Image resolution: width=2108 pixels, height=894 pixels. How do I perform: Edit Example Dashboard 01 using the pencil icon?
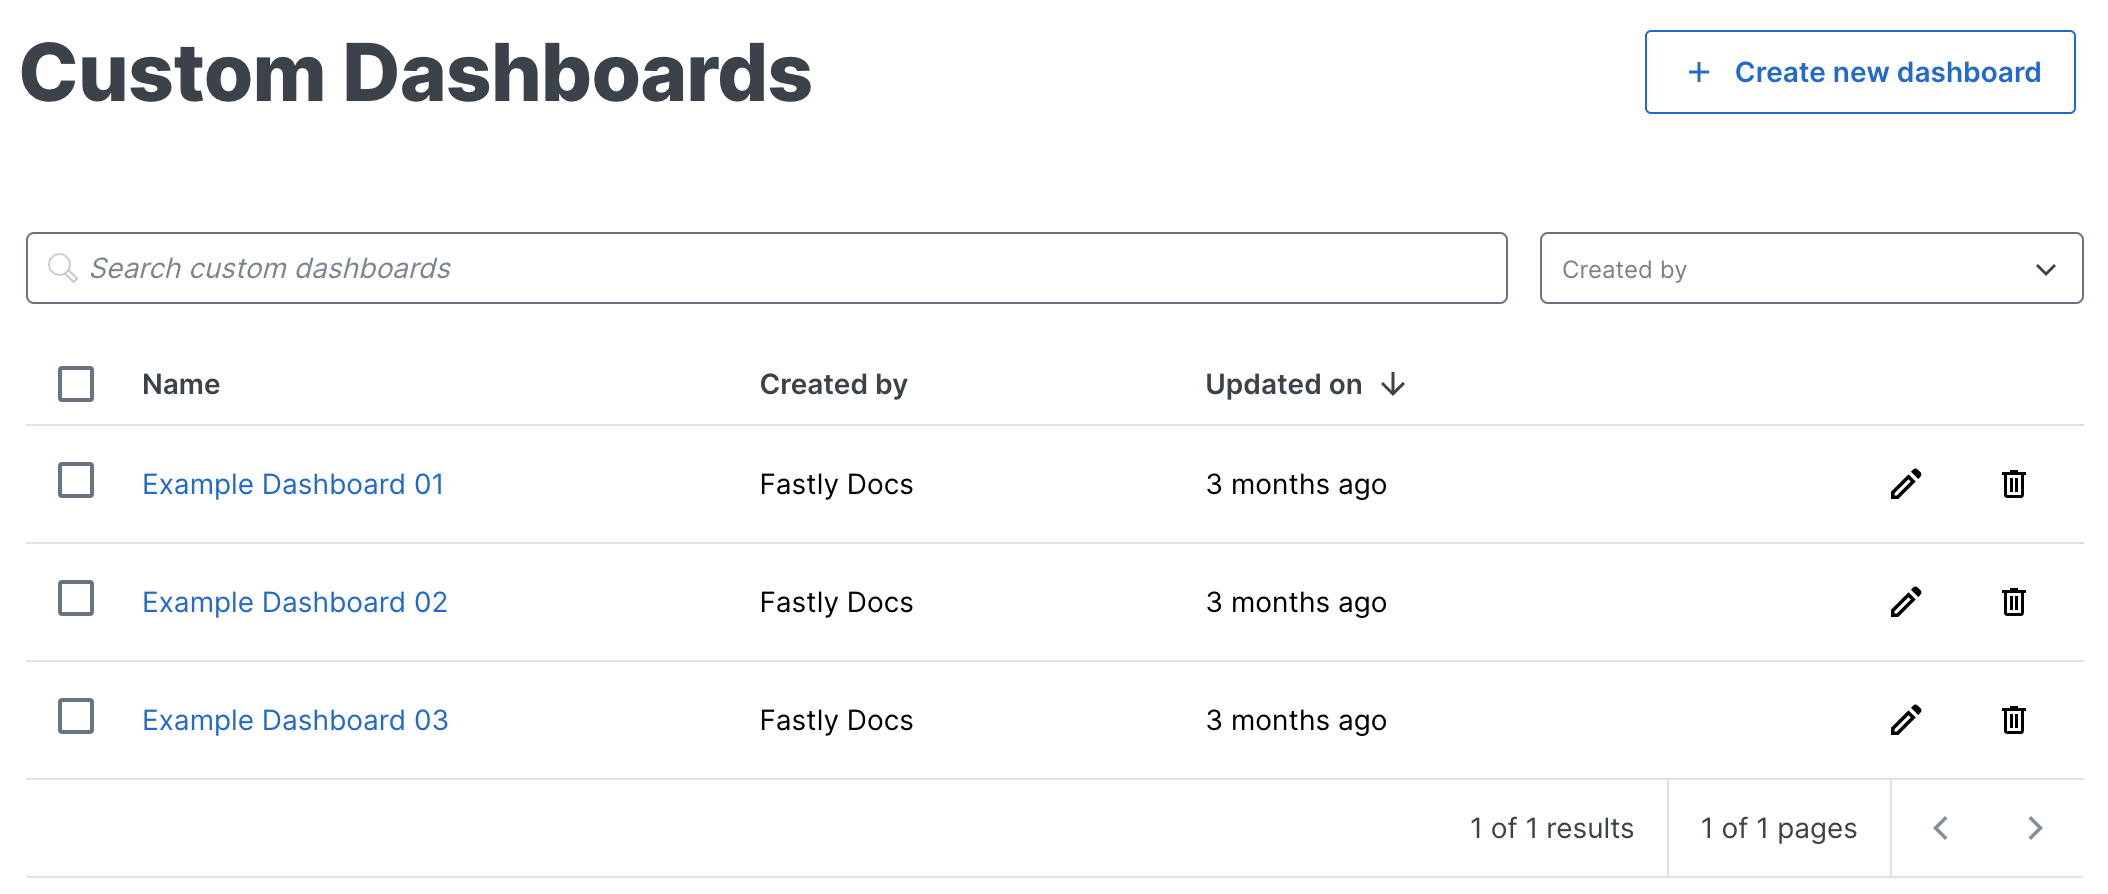click(1905, 484)
